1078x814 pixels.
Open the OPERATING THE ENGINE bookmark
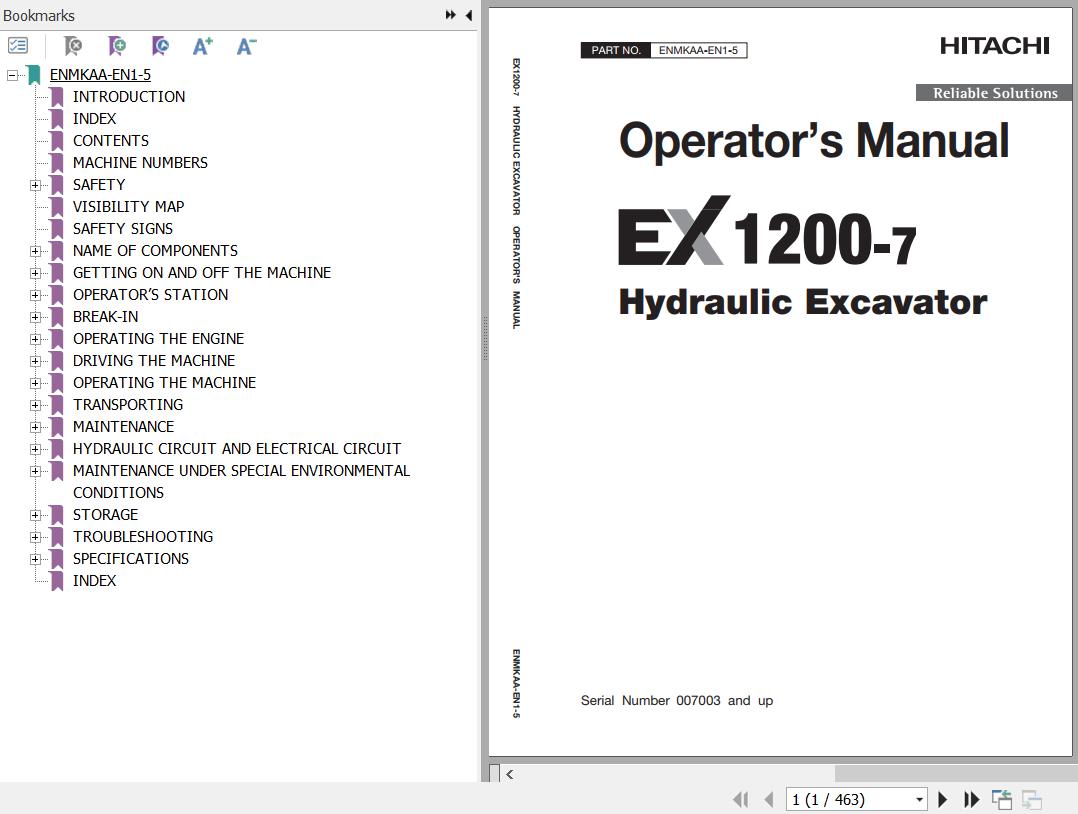pyautogui.click(x=159, y=339)
